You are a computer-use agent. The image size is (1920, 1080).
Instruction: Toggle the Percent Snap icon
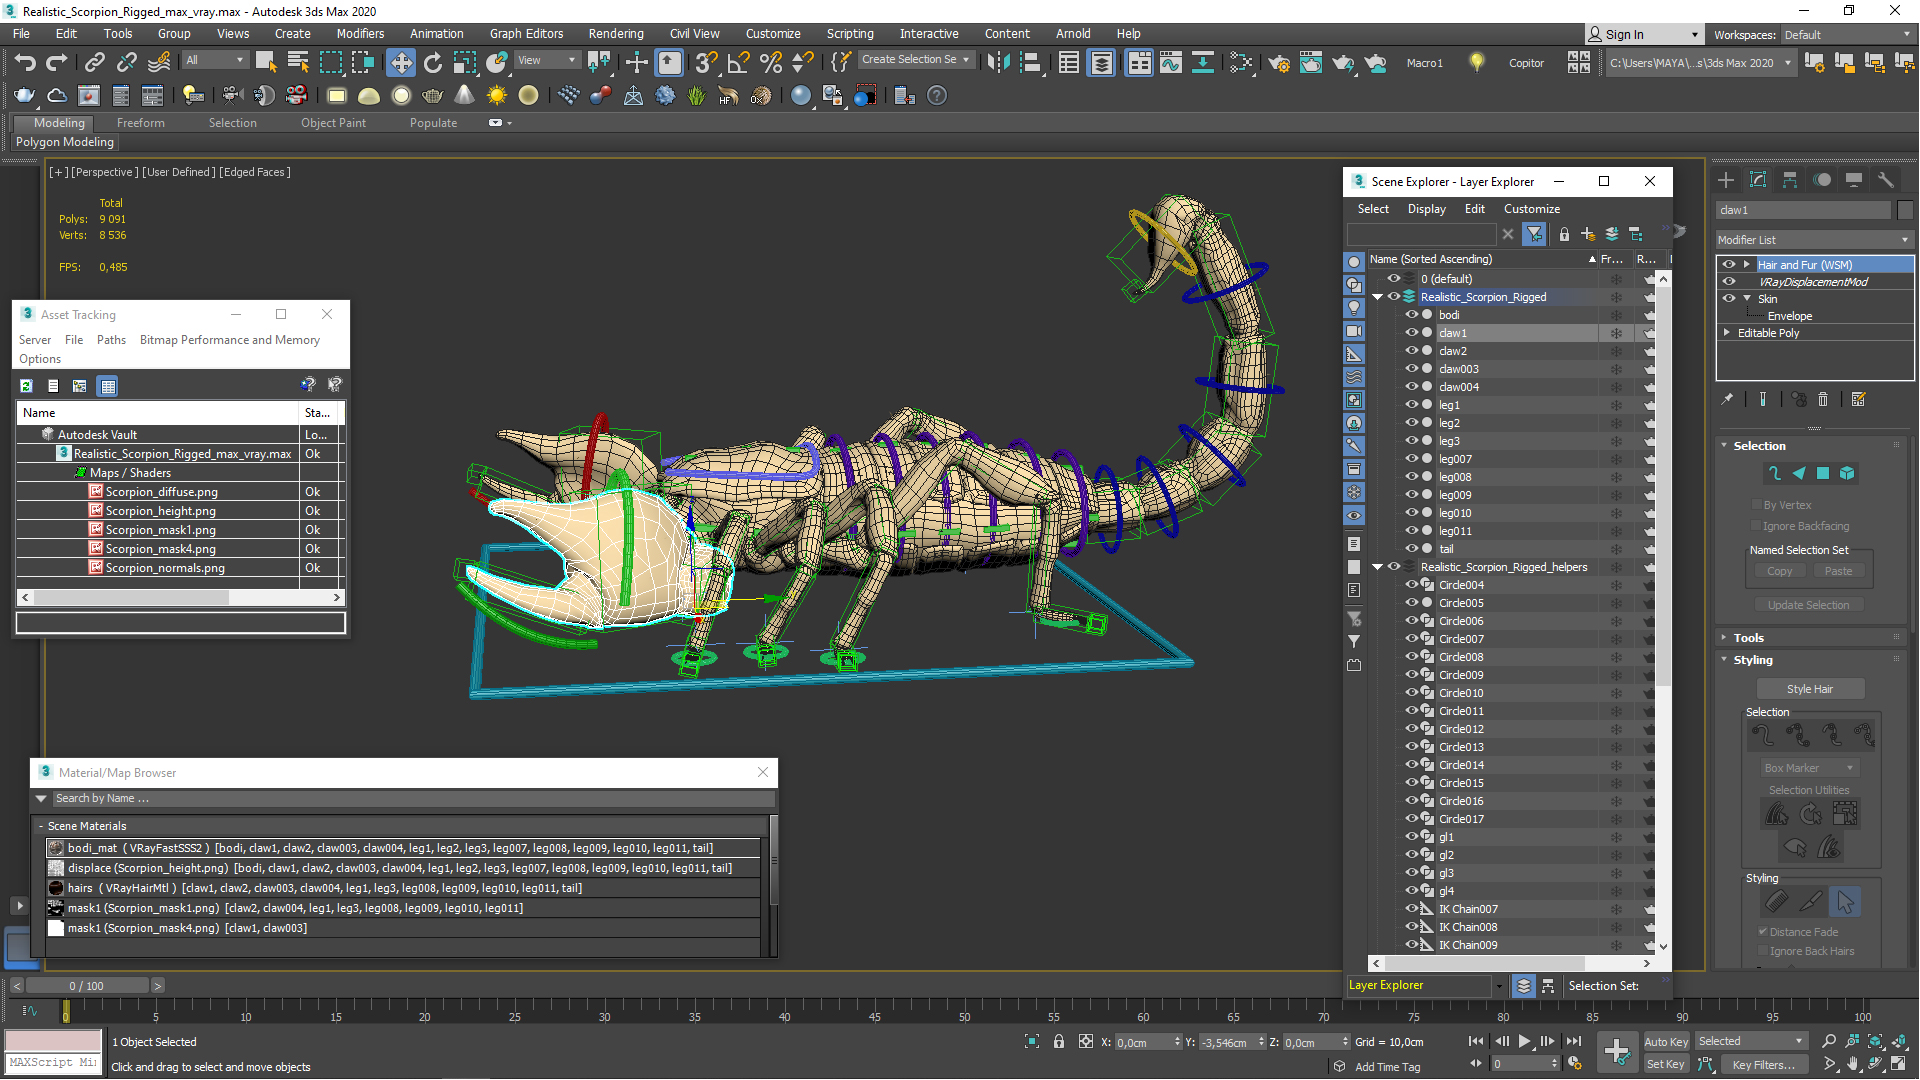(770, 63)
